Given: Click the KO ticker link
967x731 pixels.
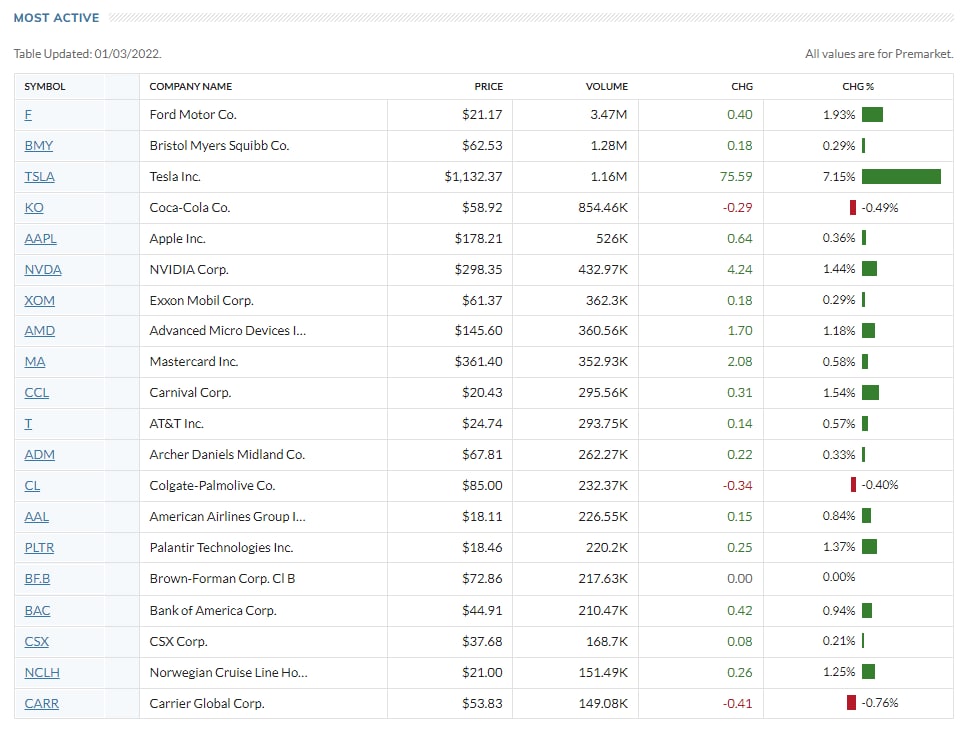Looking at the screenshot, I should (34, 208).
